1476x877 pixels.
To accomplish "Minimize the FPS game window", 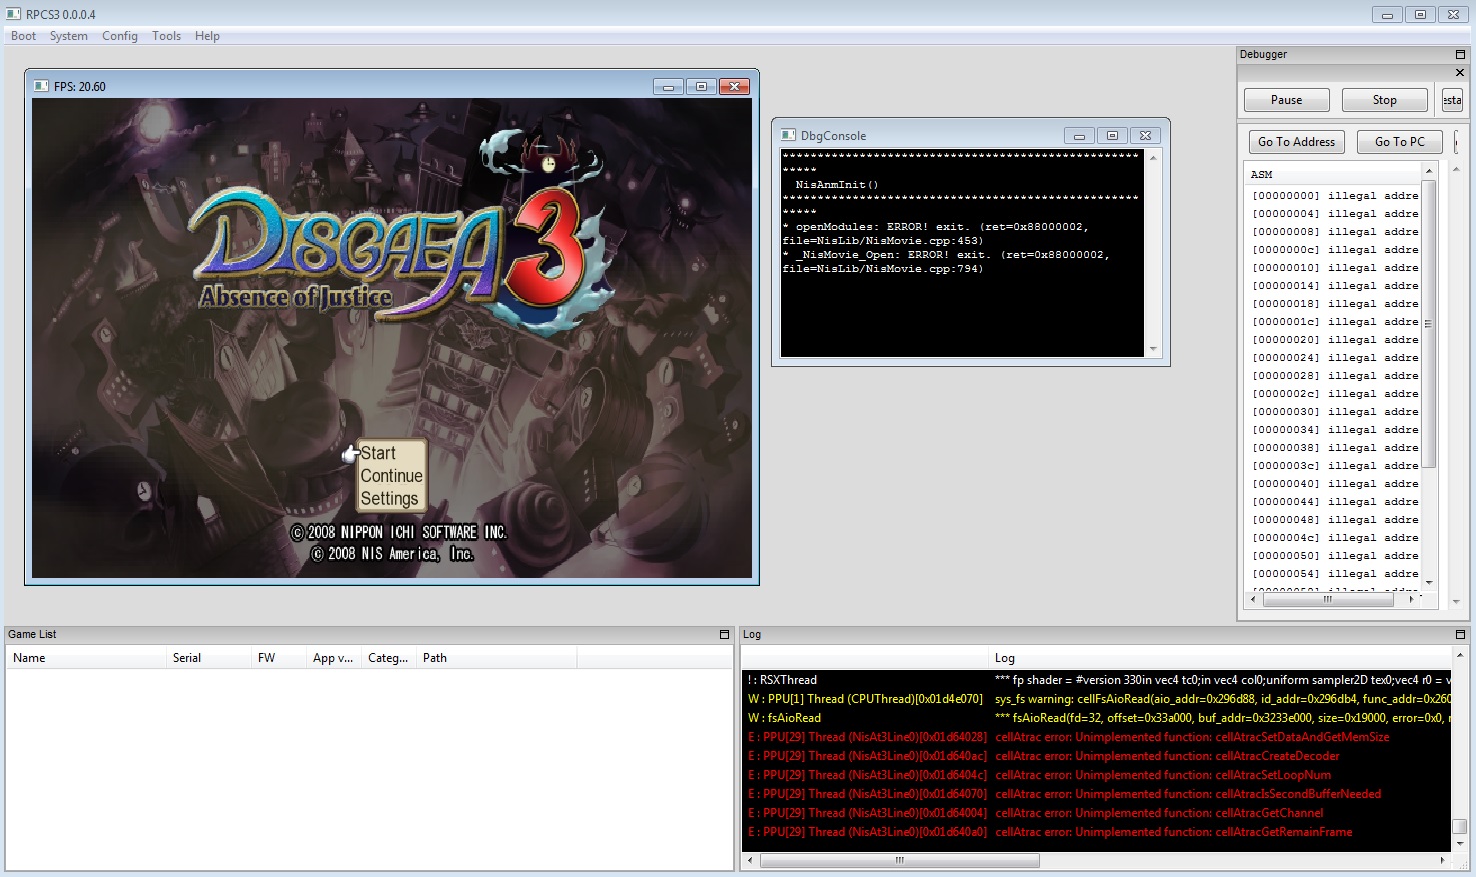I will click(668, 87).
